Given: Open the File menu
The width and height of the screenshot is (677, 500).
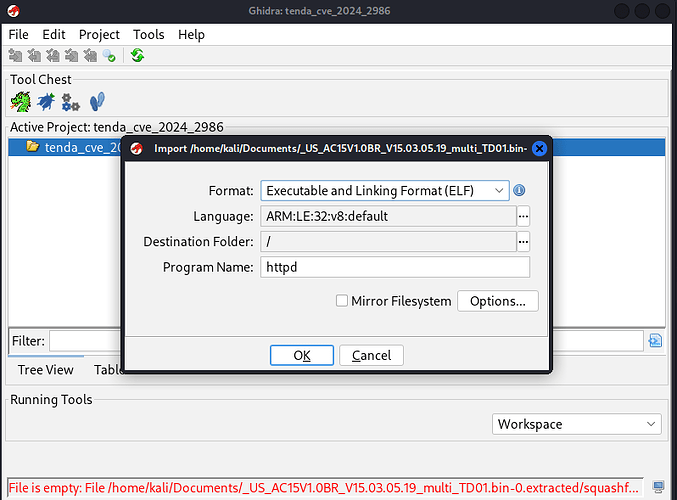Looking at the screenshot, I should [x=19, y=35].
